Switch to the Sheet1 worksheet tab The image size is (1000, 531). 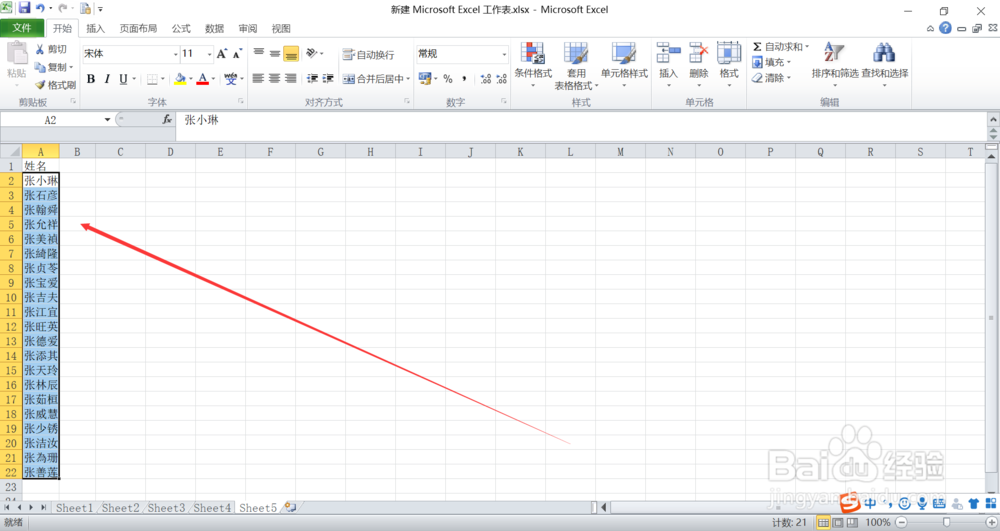(74, 508)
